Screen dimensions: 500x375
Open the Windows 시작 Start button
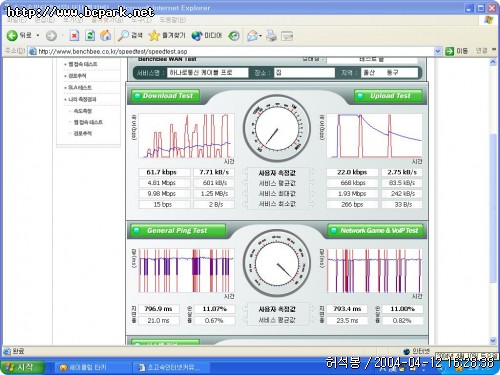pos(22,367)
